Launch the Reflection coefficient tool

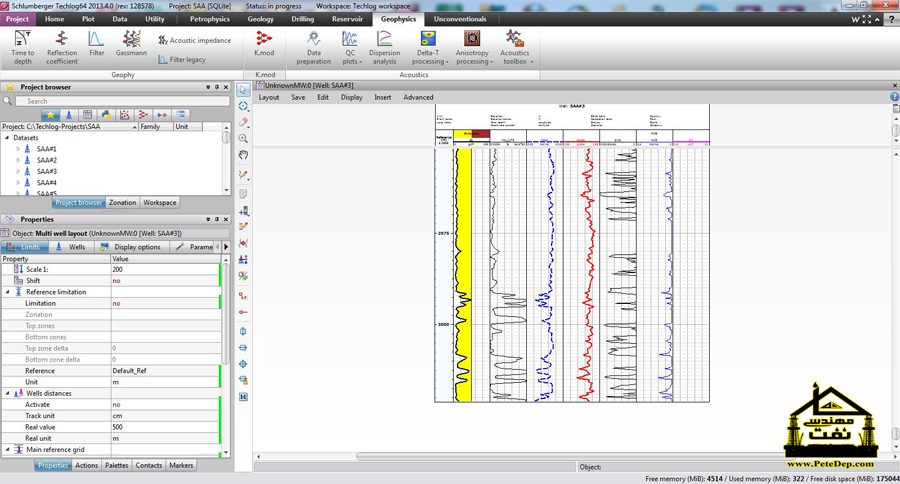click(x=62, y=47)
